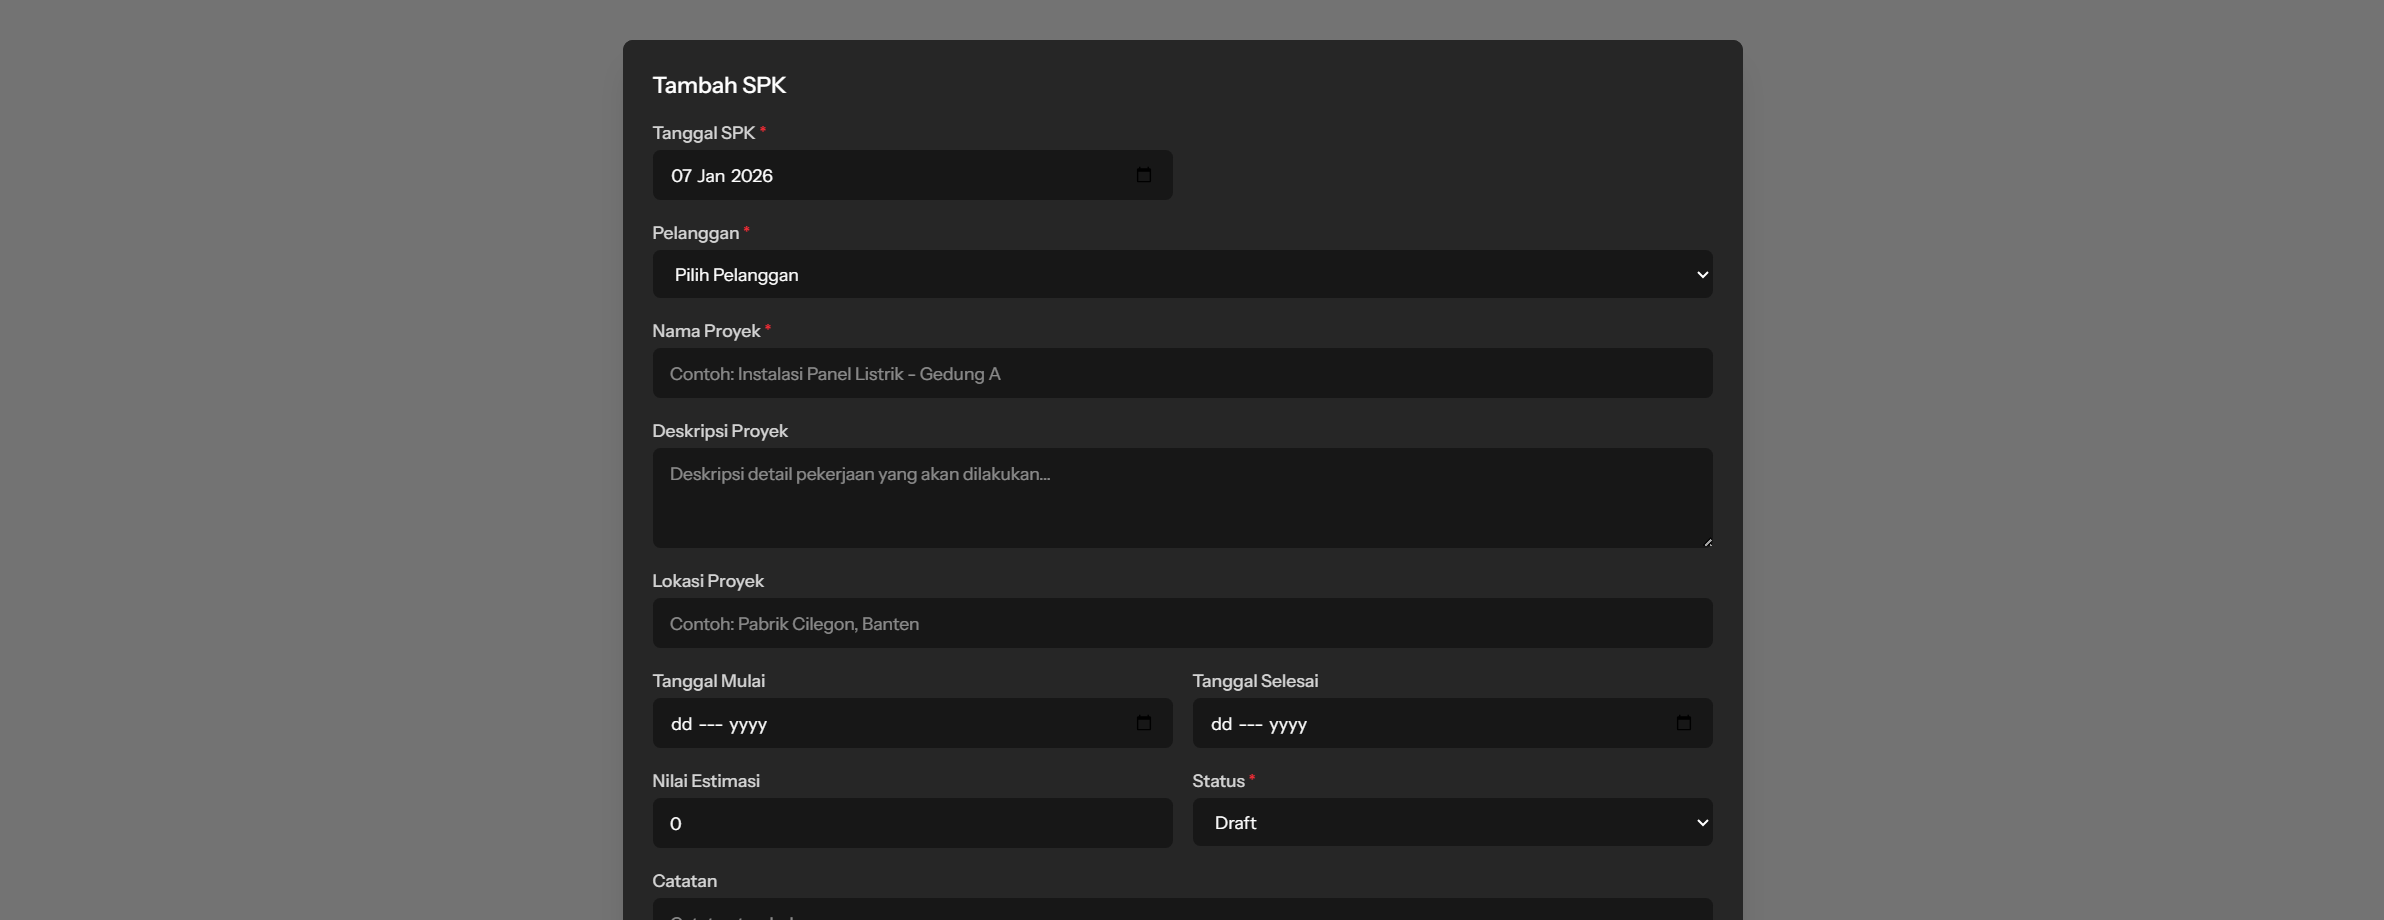Select the month "Jan" in Tanggal SPK

[x=711, y=176]
